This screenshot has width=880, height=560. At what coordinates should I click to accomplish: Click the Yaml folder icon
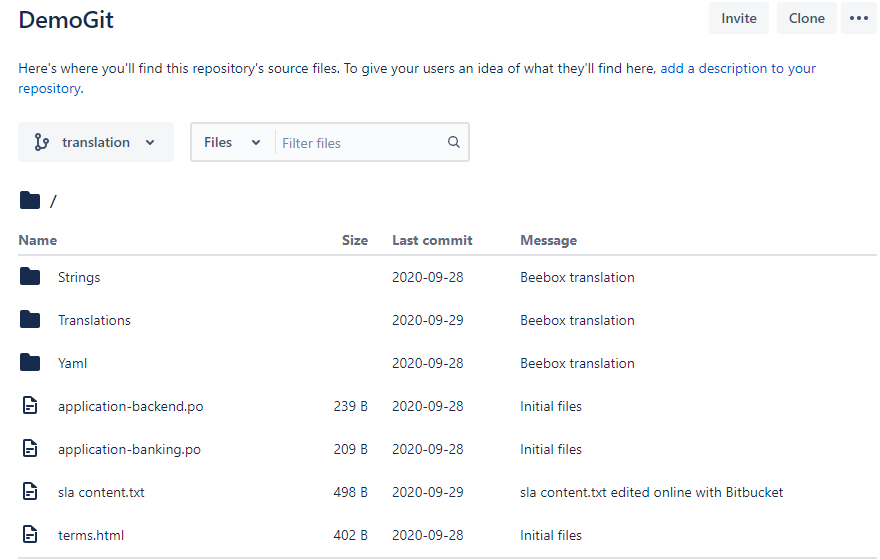[x=30, y=363]
